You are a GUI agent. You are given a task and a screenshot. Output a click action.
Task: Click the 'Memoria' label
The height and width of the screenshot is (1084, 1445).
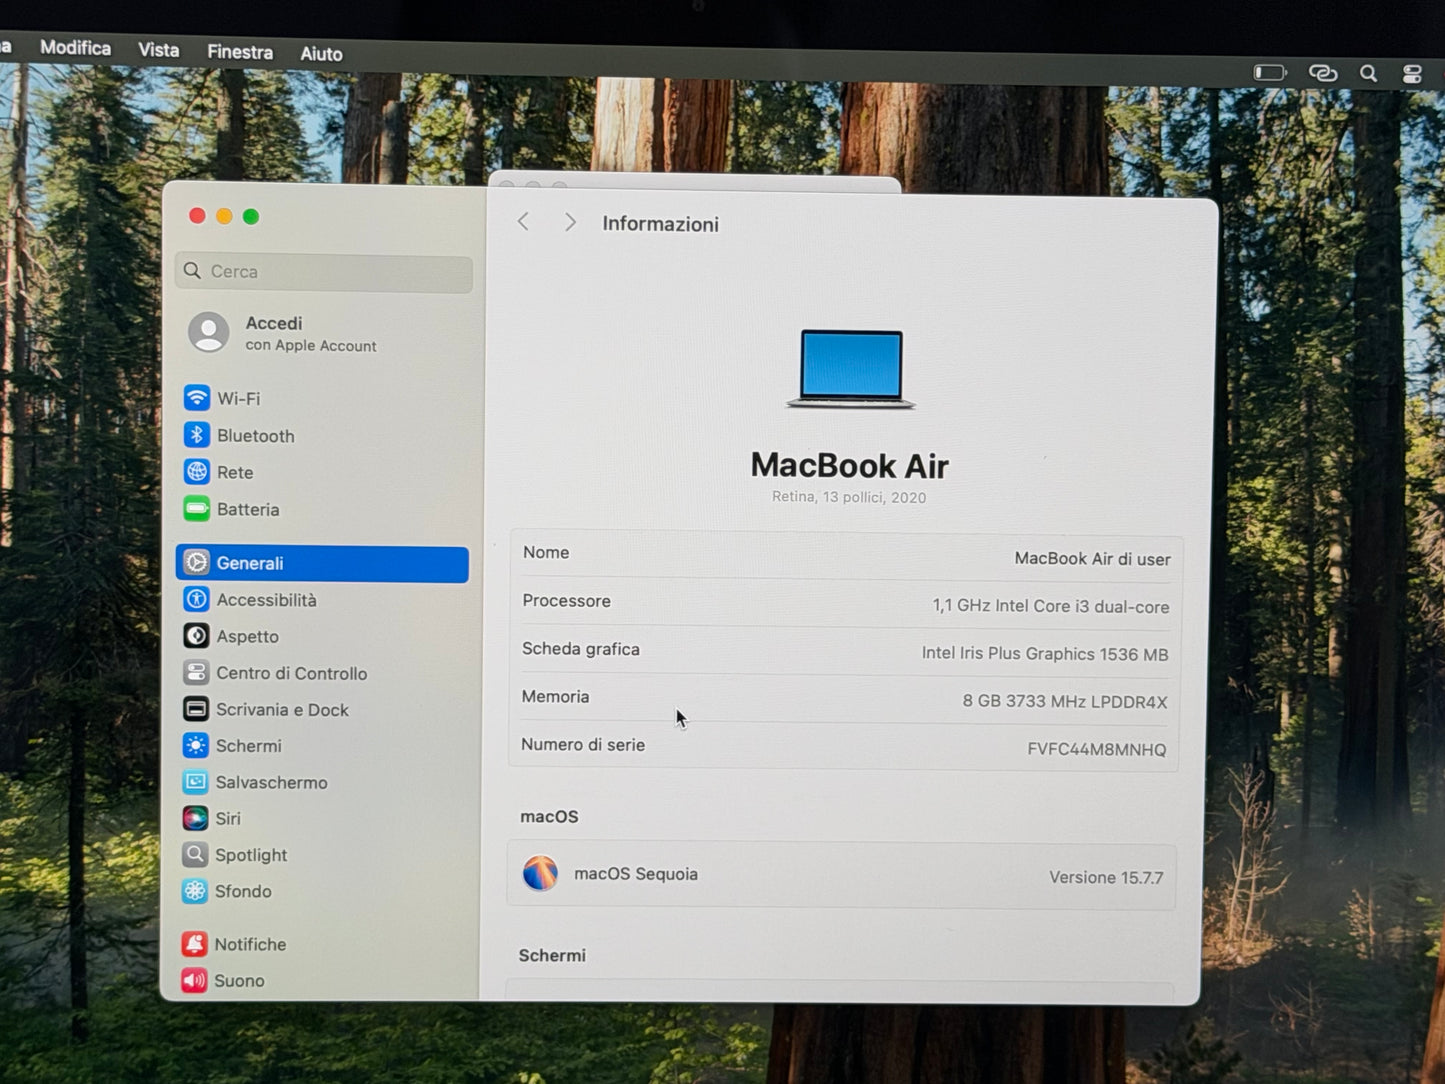click(555, 696)
